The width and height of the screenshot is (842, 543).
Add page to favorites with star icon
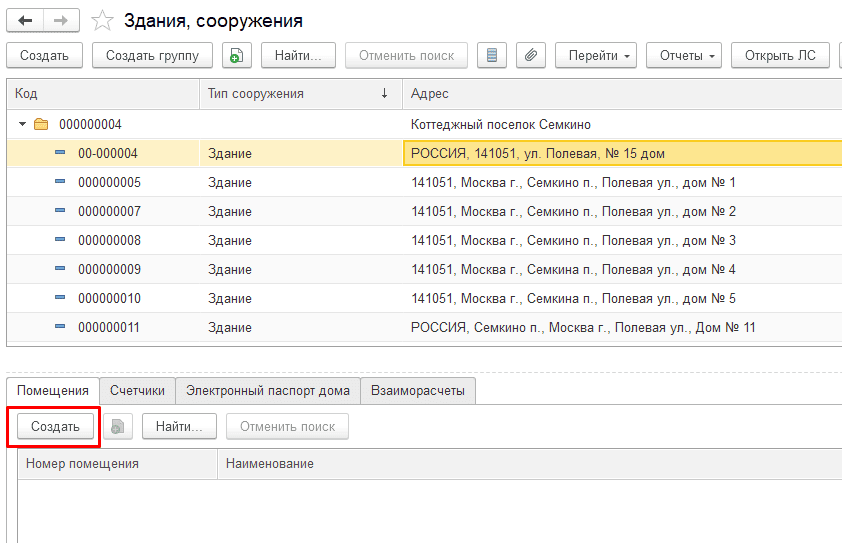102,21
